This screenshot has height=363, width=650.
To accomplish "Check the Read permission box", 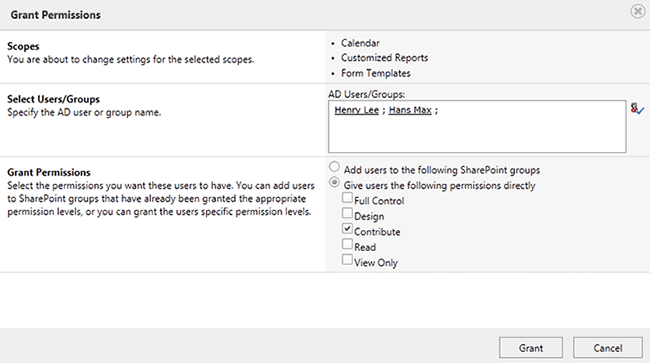I will pos(347,244).
